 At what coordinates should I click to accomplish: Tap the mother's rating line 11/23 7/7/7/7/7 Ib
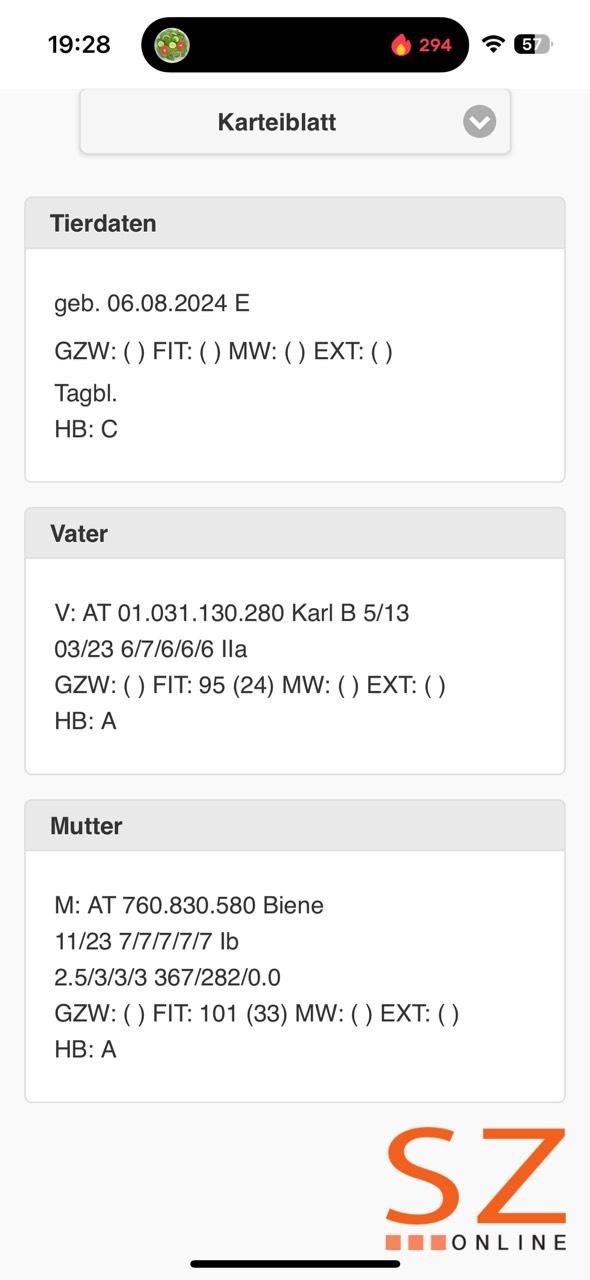click(x=146, y=941)
